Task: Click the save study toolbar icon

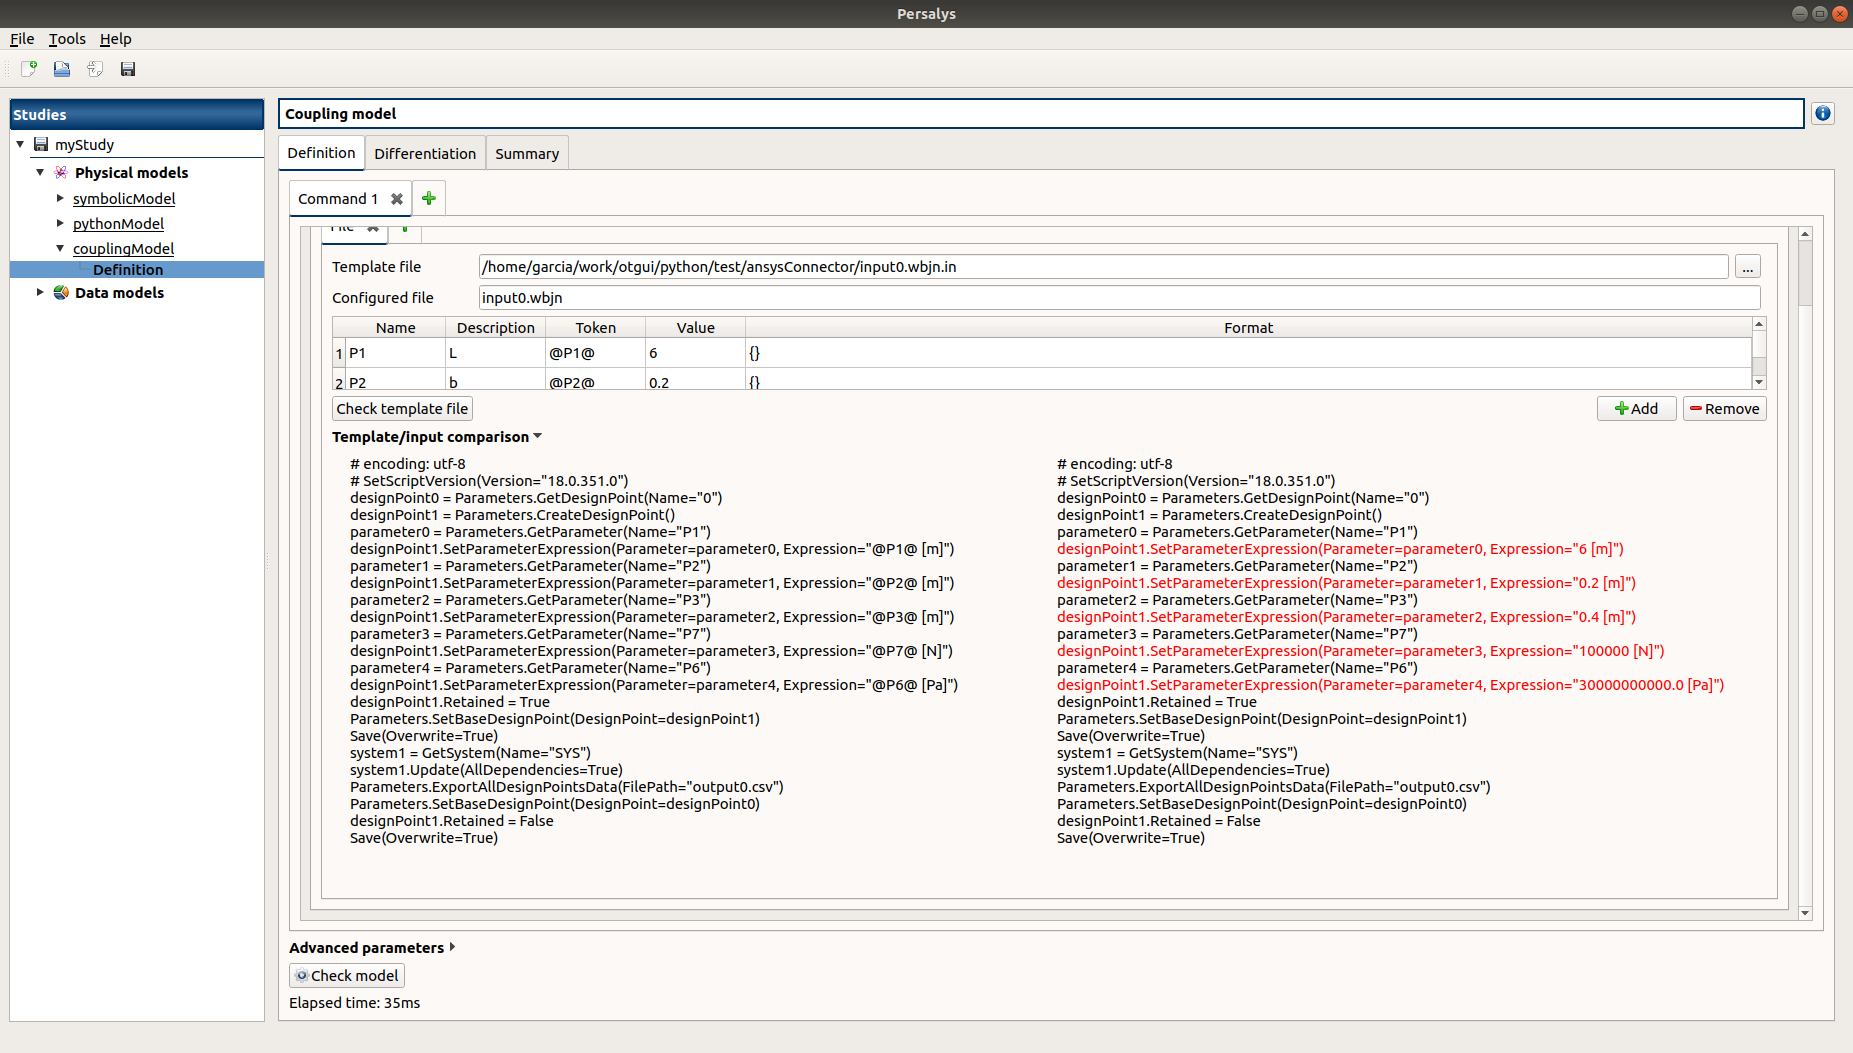Action: 128,69
